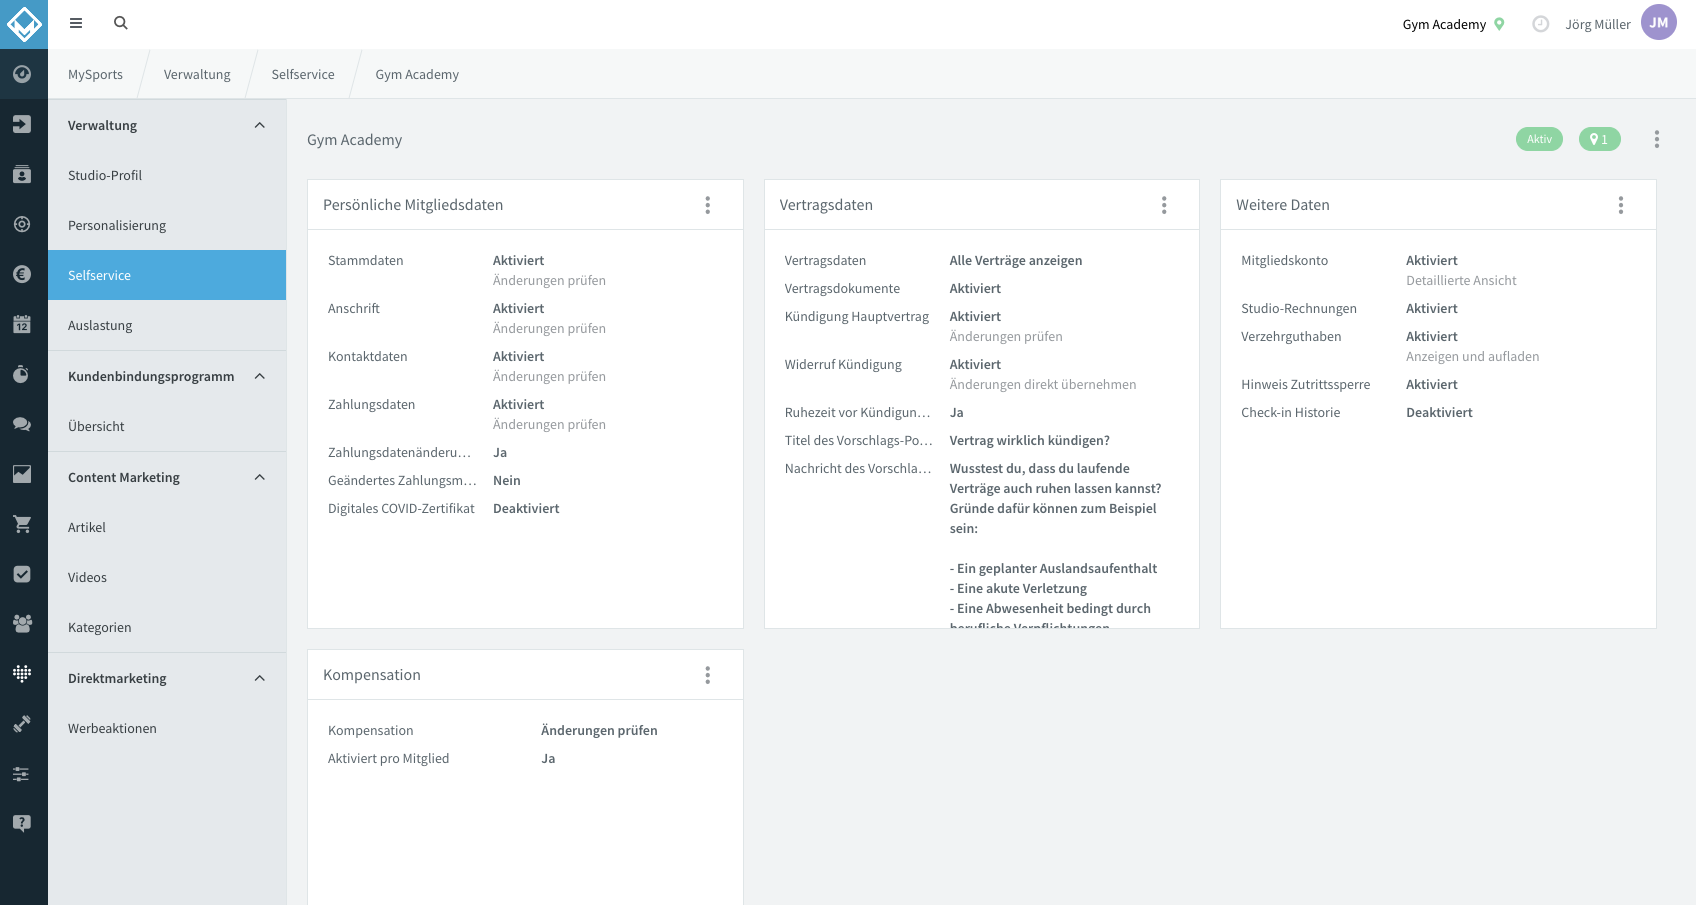Screen dimensions: 1696x905
Task: Collapse the Direktmarketing section chevron
Action: point(260,678)
